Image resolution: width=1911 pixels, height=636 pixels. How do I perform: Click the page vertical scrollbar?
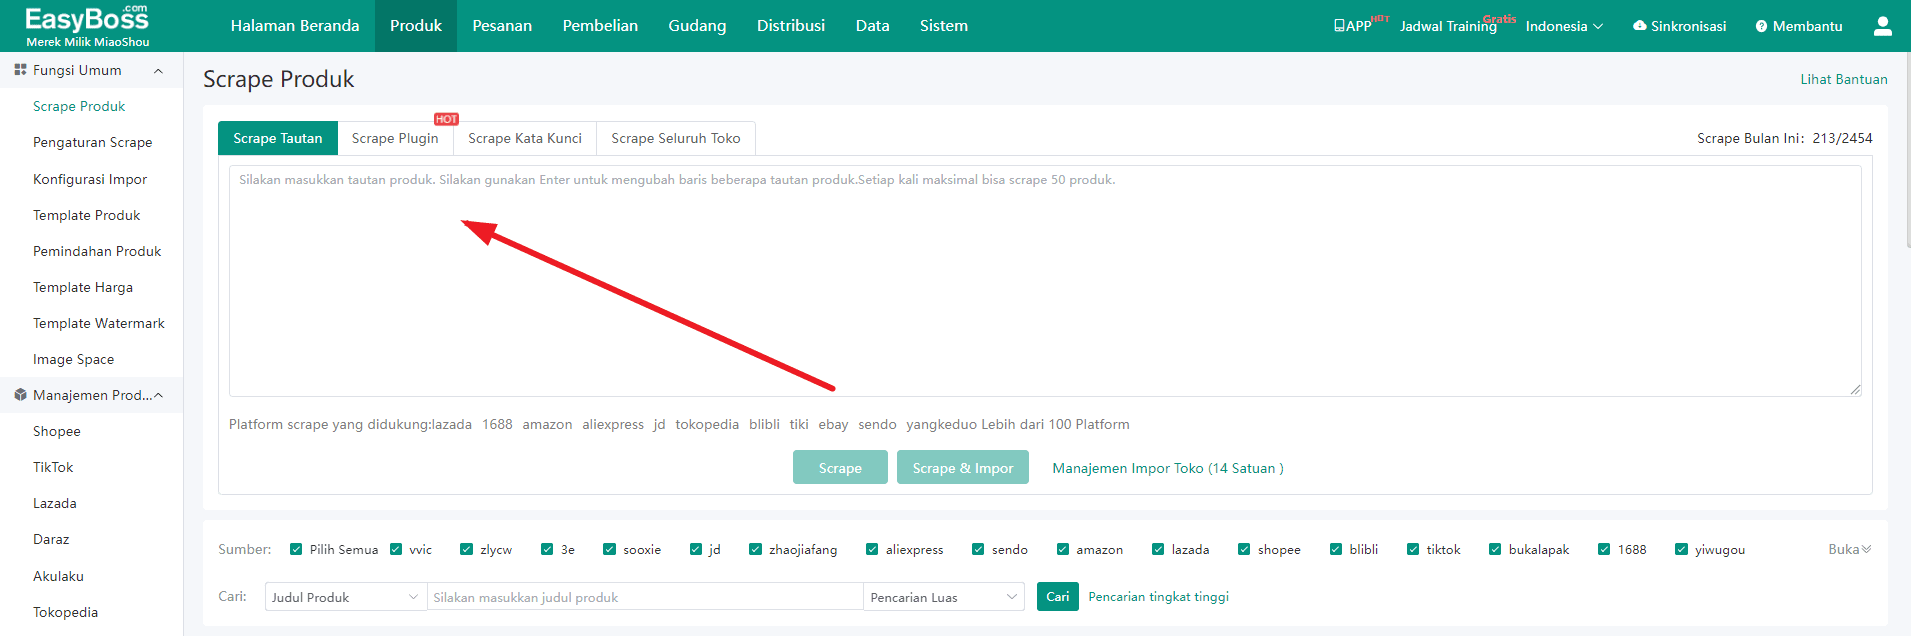coord(1907,150)
